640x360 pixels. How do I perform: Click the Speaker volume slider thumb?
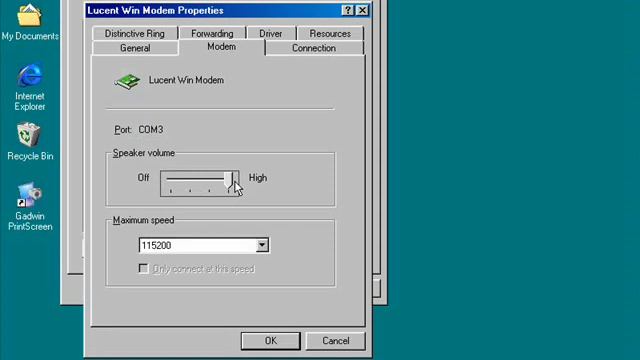tap(229, 180)
